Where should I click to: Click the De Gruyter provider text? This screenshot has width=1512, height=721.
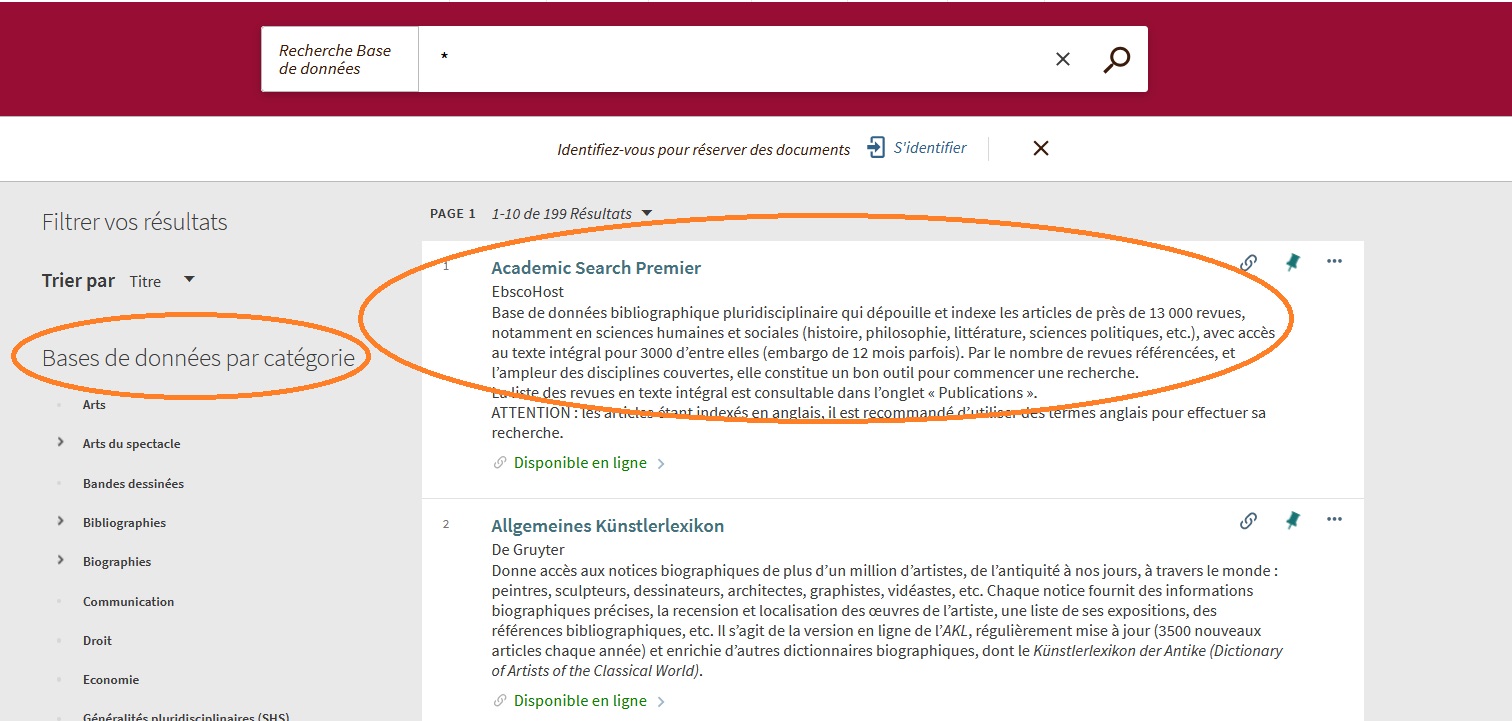coord(528,550)
